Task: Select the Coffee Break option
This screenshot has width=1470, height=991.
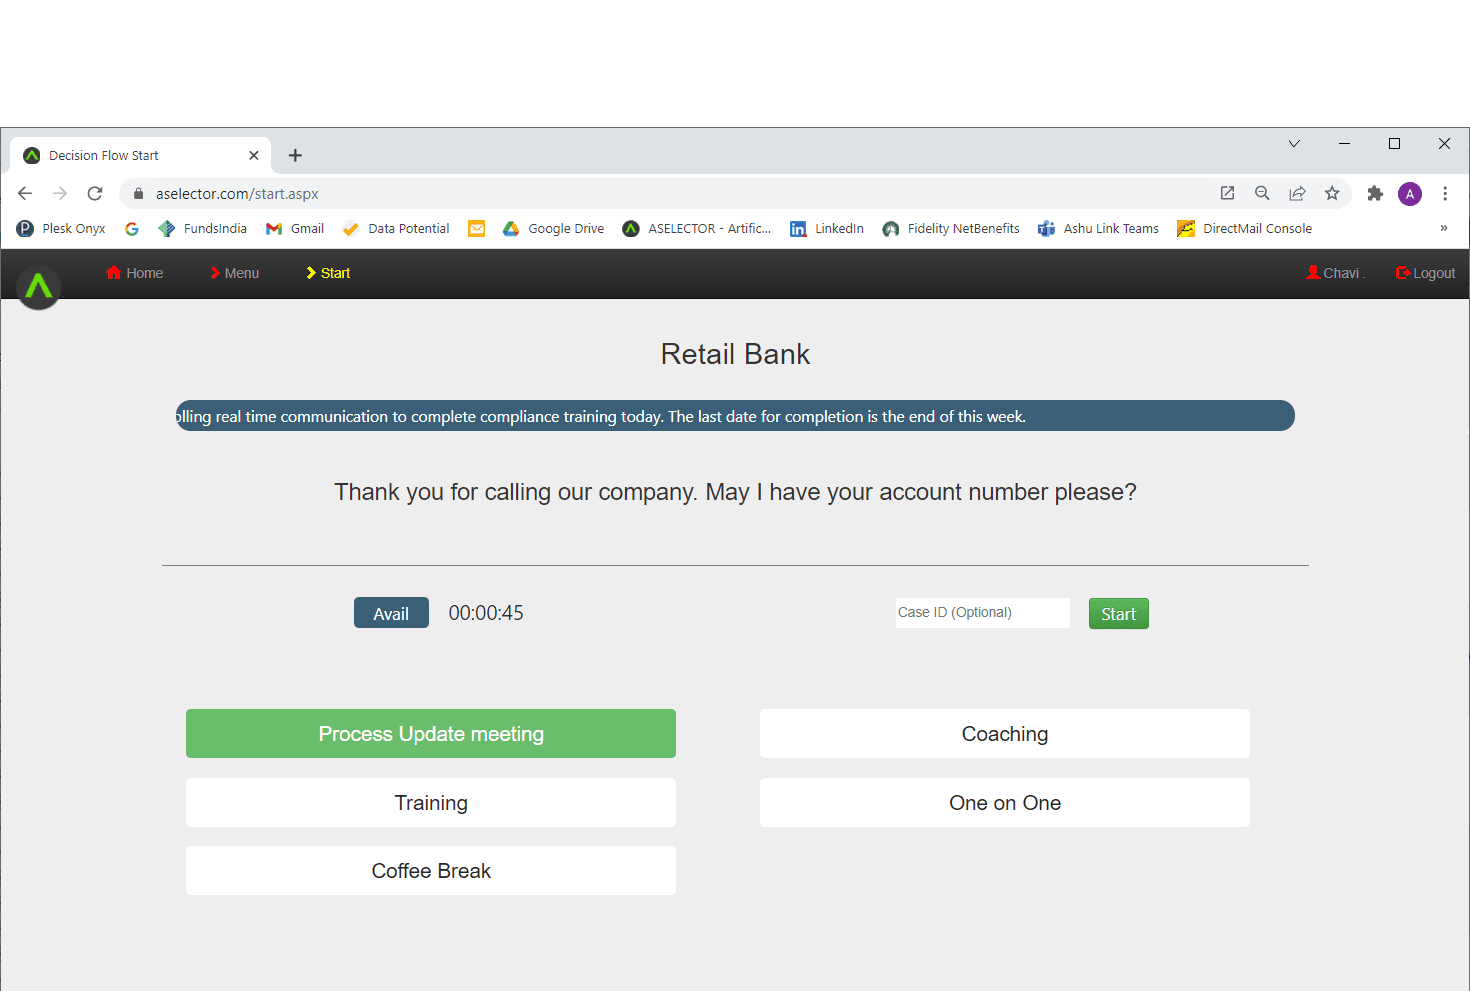Action: pos(431,871)
